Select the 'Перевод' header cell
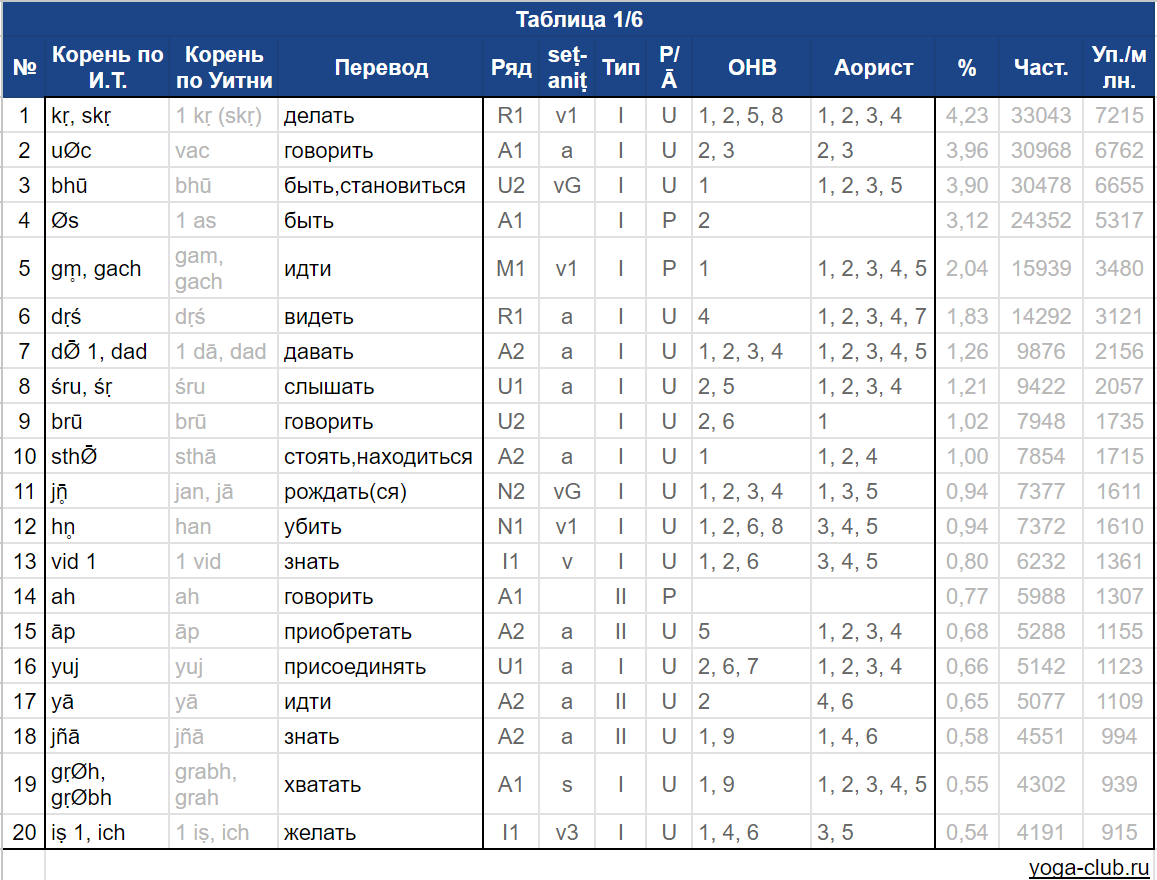 pos(381,68)
